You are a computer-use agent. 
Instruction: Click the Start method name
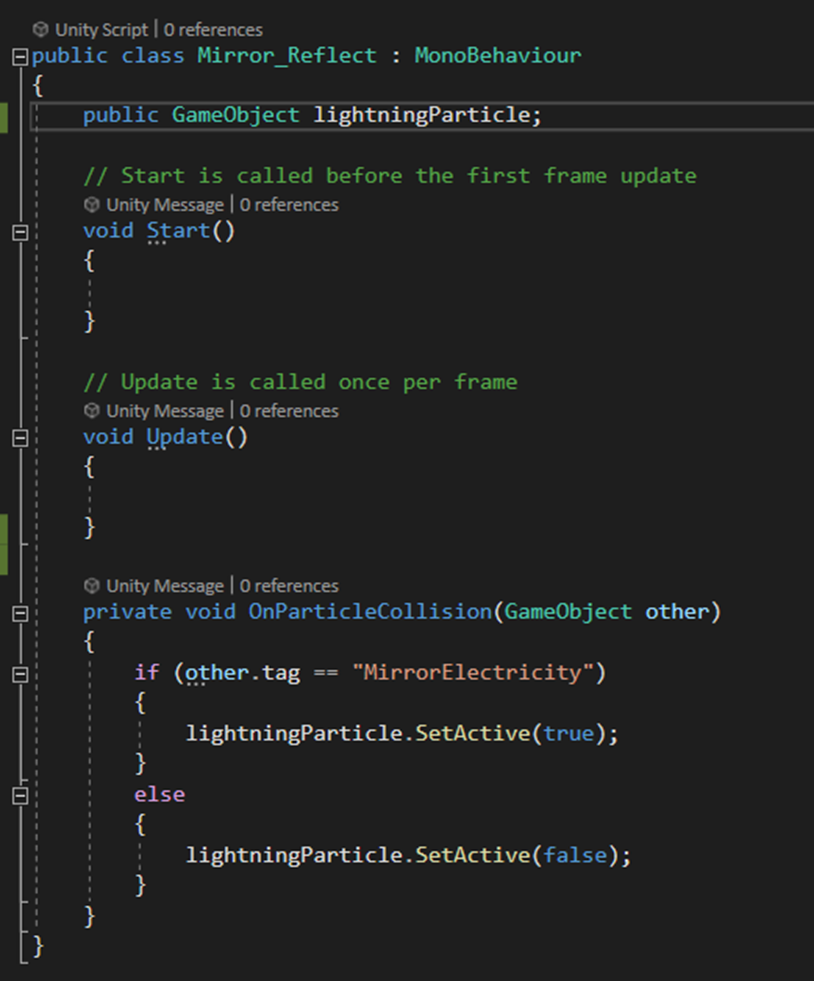point(178,231)
